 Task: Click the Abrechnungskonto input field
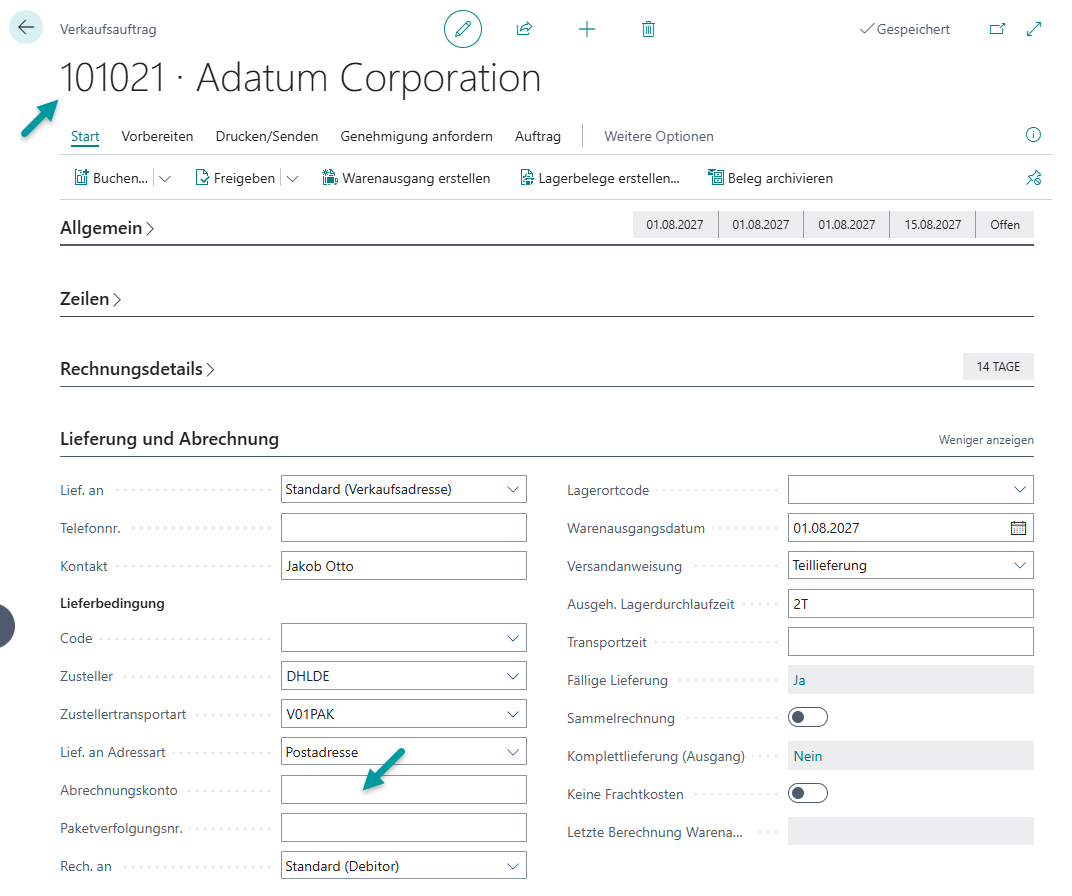tap(403, 789)
